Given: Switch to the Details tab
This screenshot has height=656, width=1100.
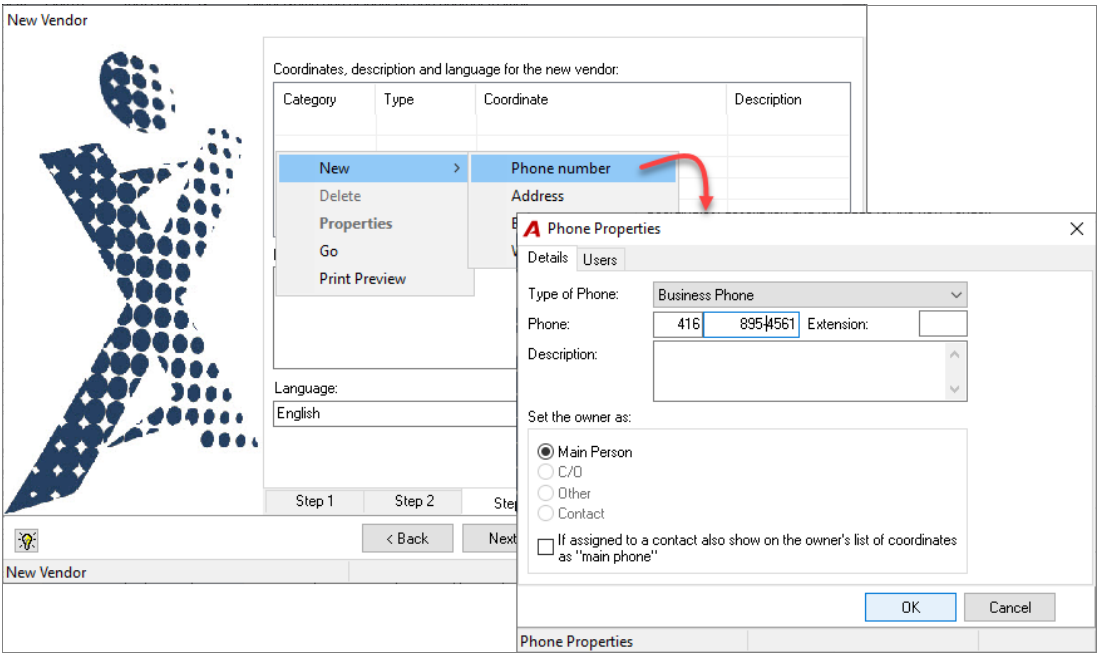Looking at the screenshot, I should 547,257.
